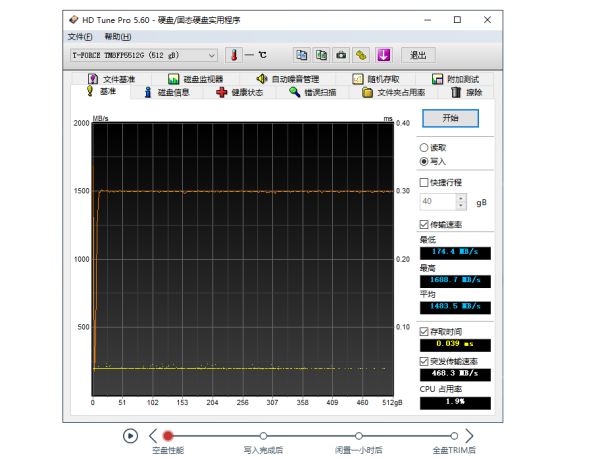
Task: Switch to the 磁盘信息 tab
Action: click(166, 92)
